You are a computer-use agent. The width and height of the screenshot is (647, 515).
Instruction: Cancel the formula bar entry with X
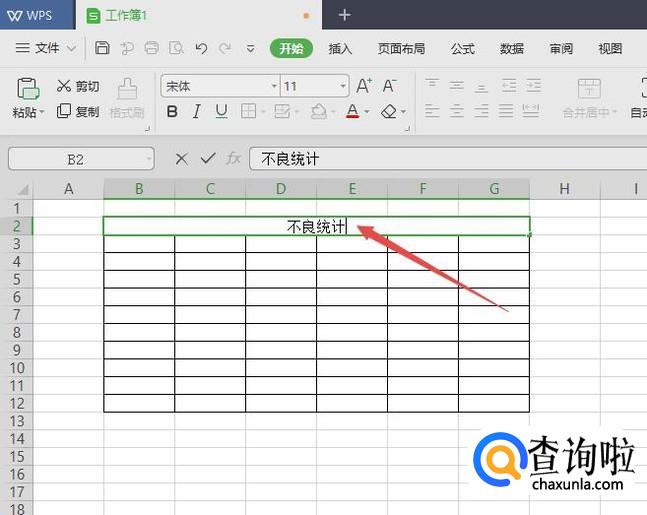[x=182, y=159]
